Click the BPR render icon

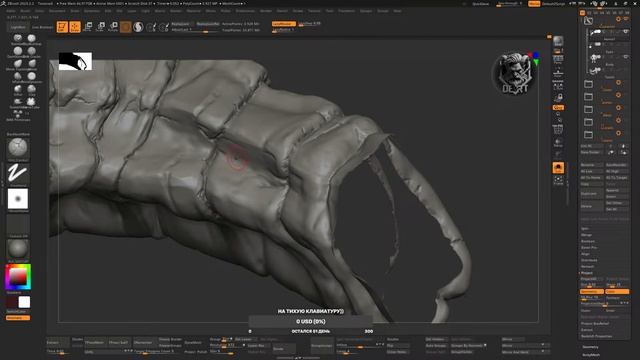pyautogui.click(x=558, y=41)
